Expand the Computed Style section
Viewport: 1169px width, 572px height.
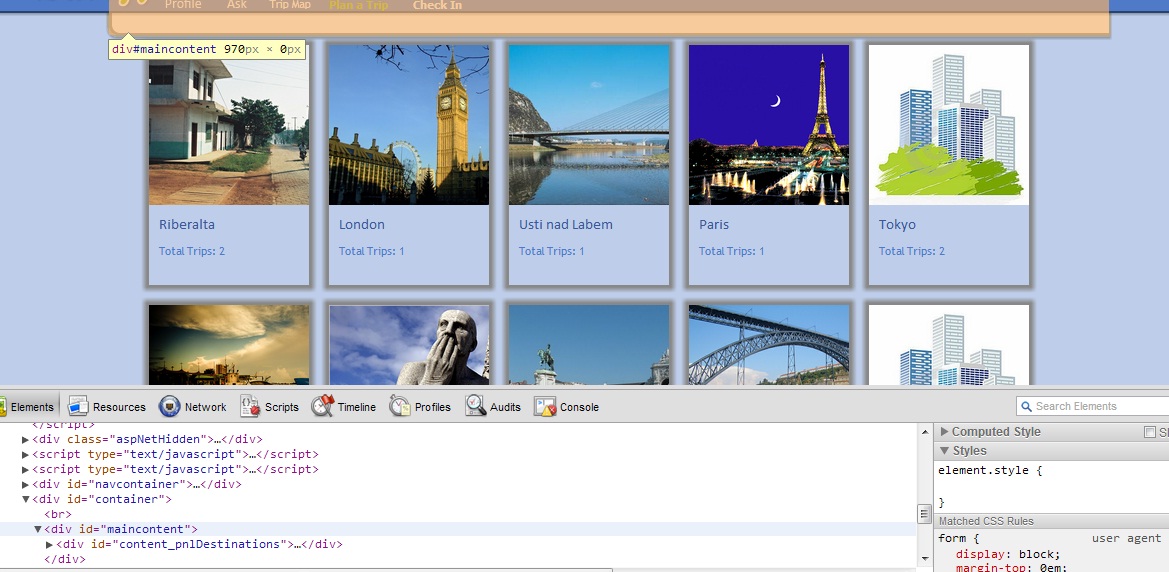(x=945, y=432)
